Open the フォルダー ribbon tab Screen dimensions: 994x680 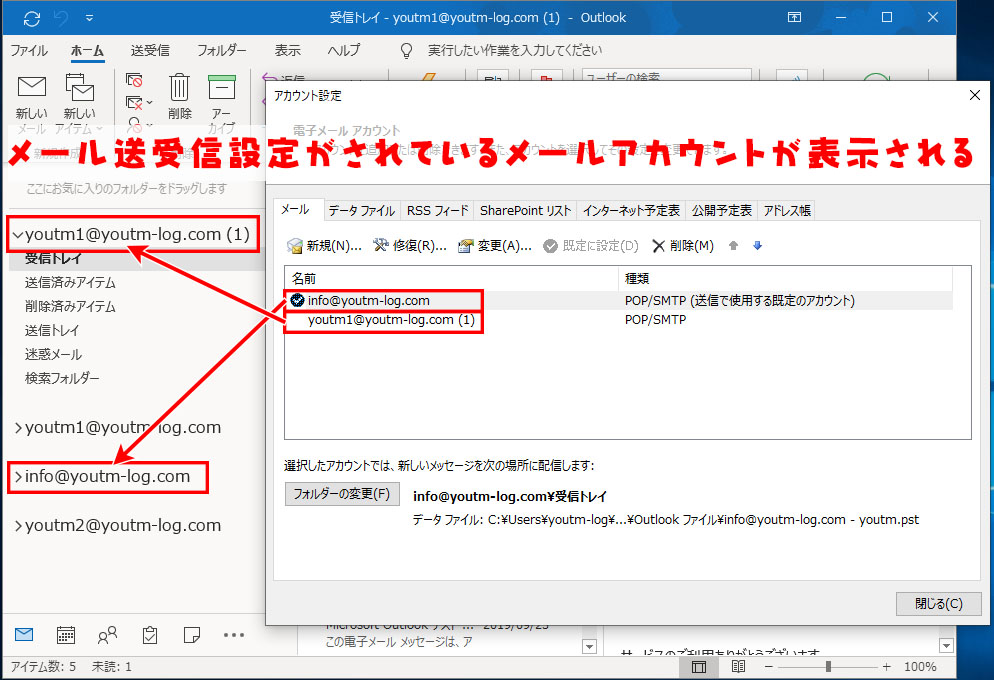(x=221, y=51)
